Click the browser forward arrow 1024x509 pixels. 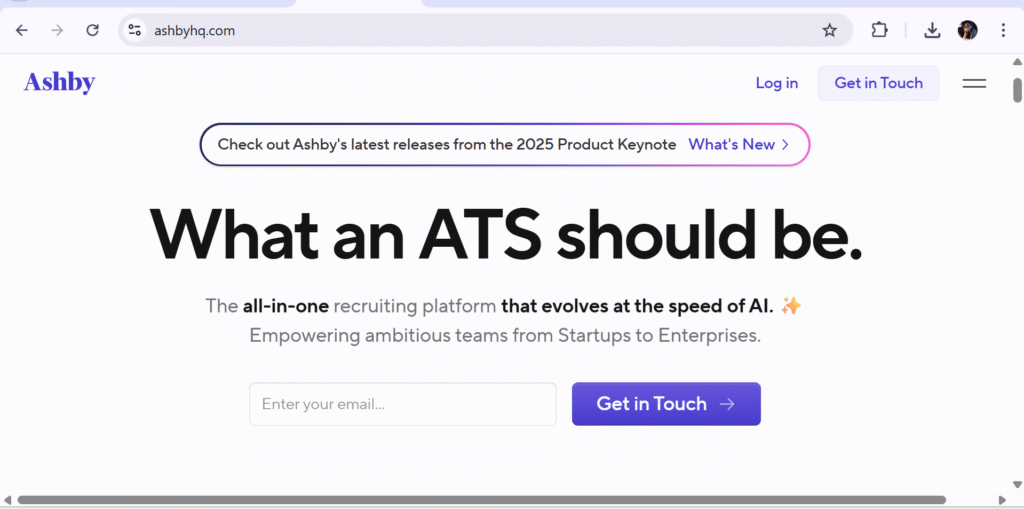[x=57, y=30]
